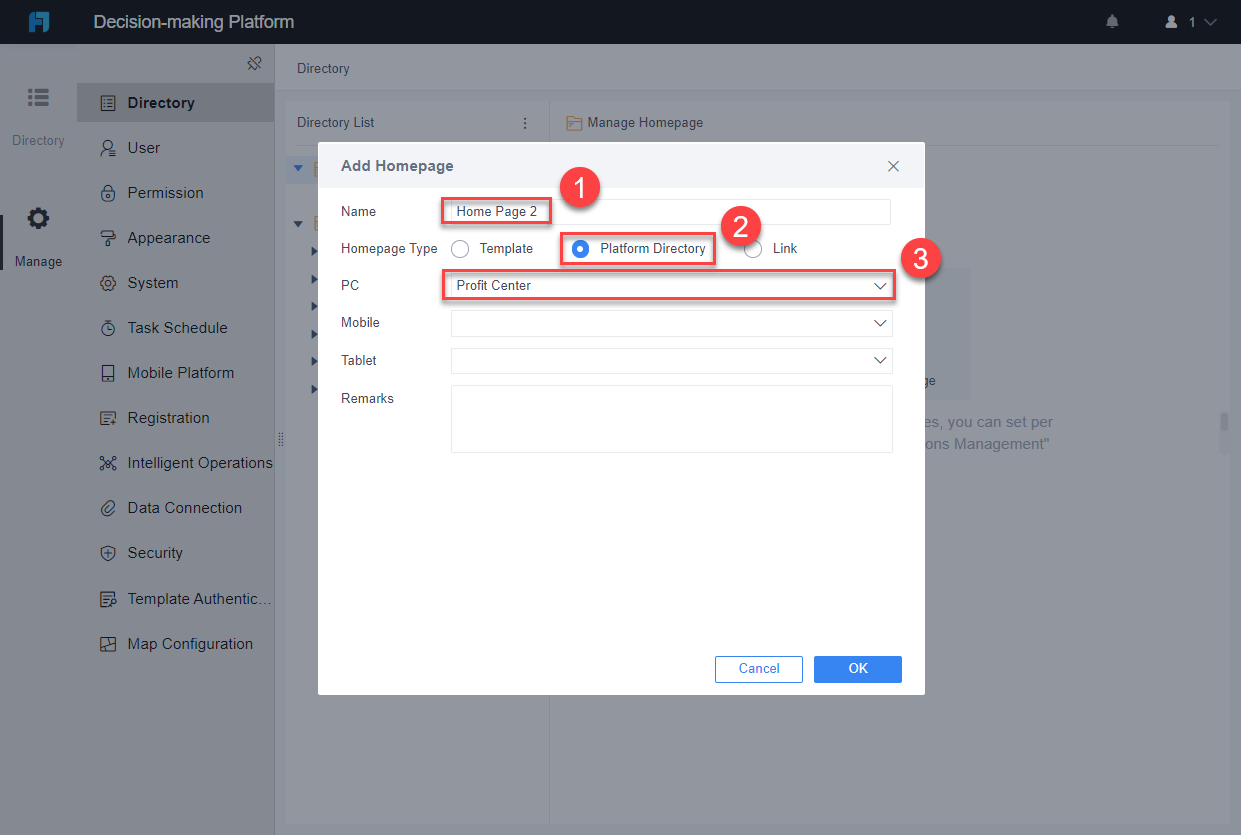The image size is (1241, 835).
Task: Cancel the Add Homepage dialog
Action: coord(758,669)
